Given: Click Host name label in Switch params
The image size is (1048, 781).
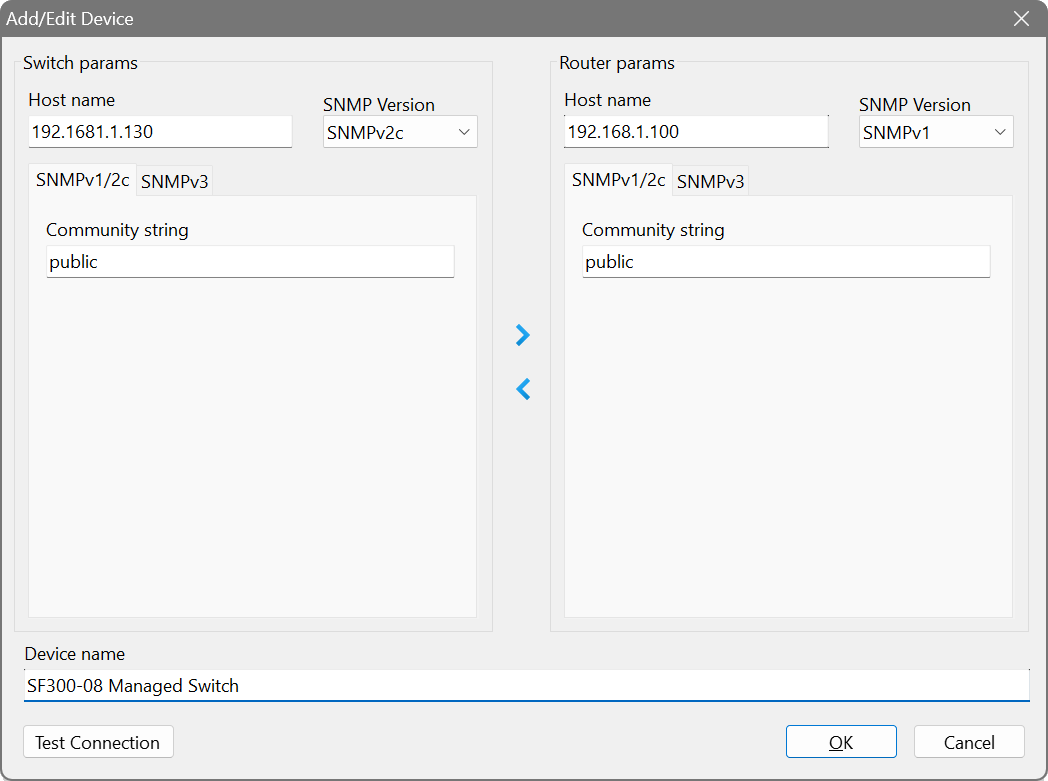Looking at the screenshot, I should [x=72, y=100].
